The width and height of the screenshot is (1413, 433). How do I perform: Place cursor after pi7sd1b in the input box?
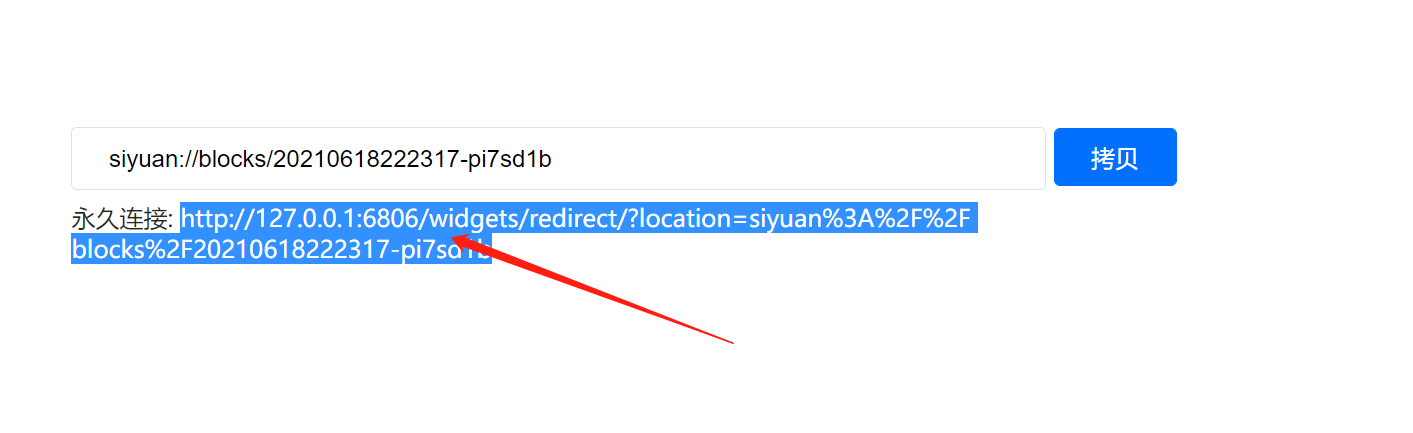pos(553,158)
